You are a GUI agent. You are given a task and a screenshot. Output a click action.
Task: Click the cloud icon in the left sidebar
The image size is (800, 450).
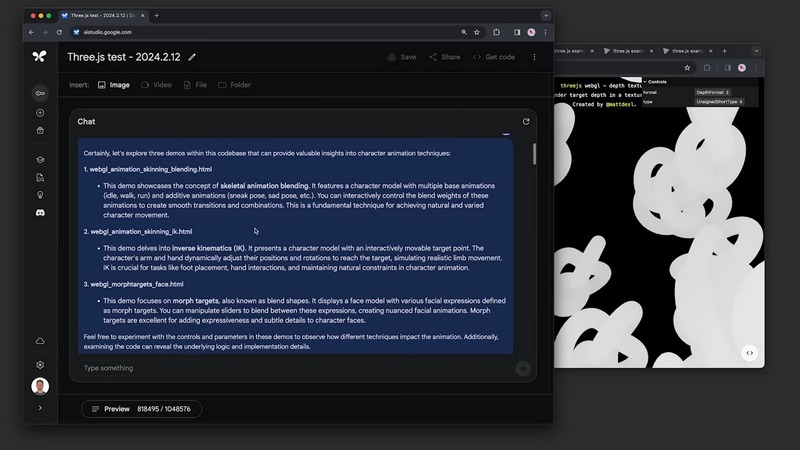pyautogui.click(x=40, y=341)
